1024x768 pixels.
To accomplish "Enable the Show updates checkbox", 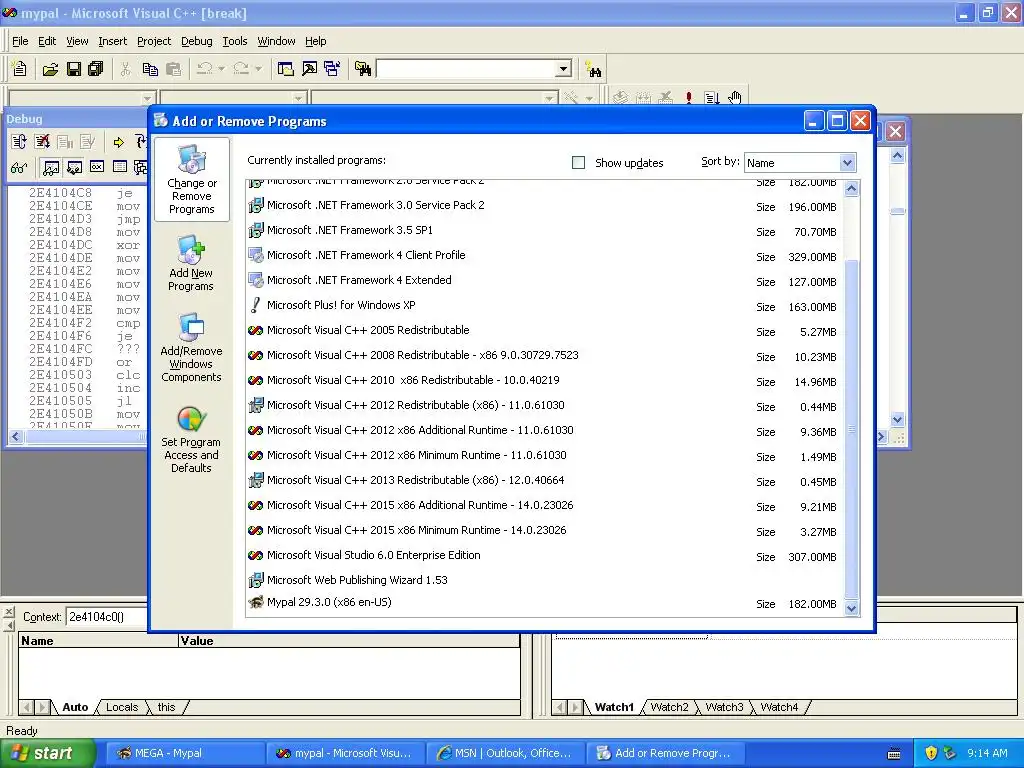I will point(578,163).
